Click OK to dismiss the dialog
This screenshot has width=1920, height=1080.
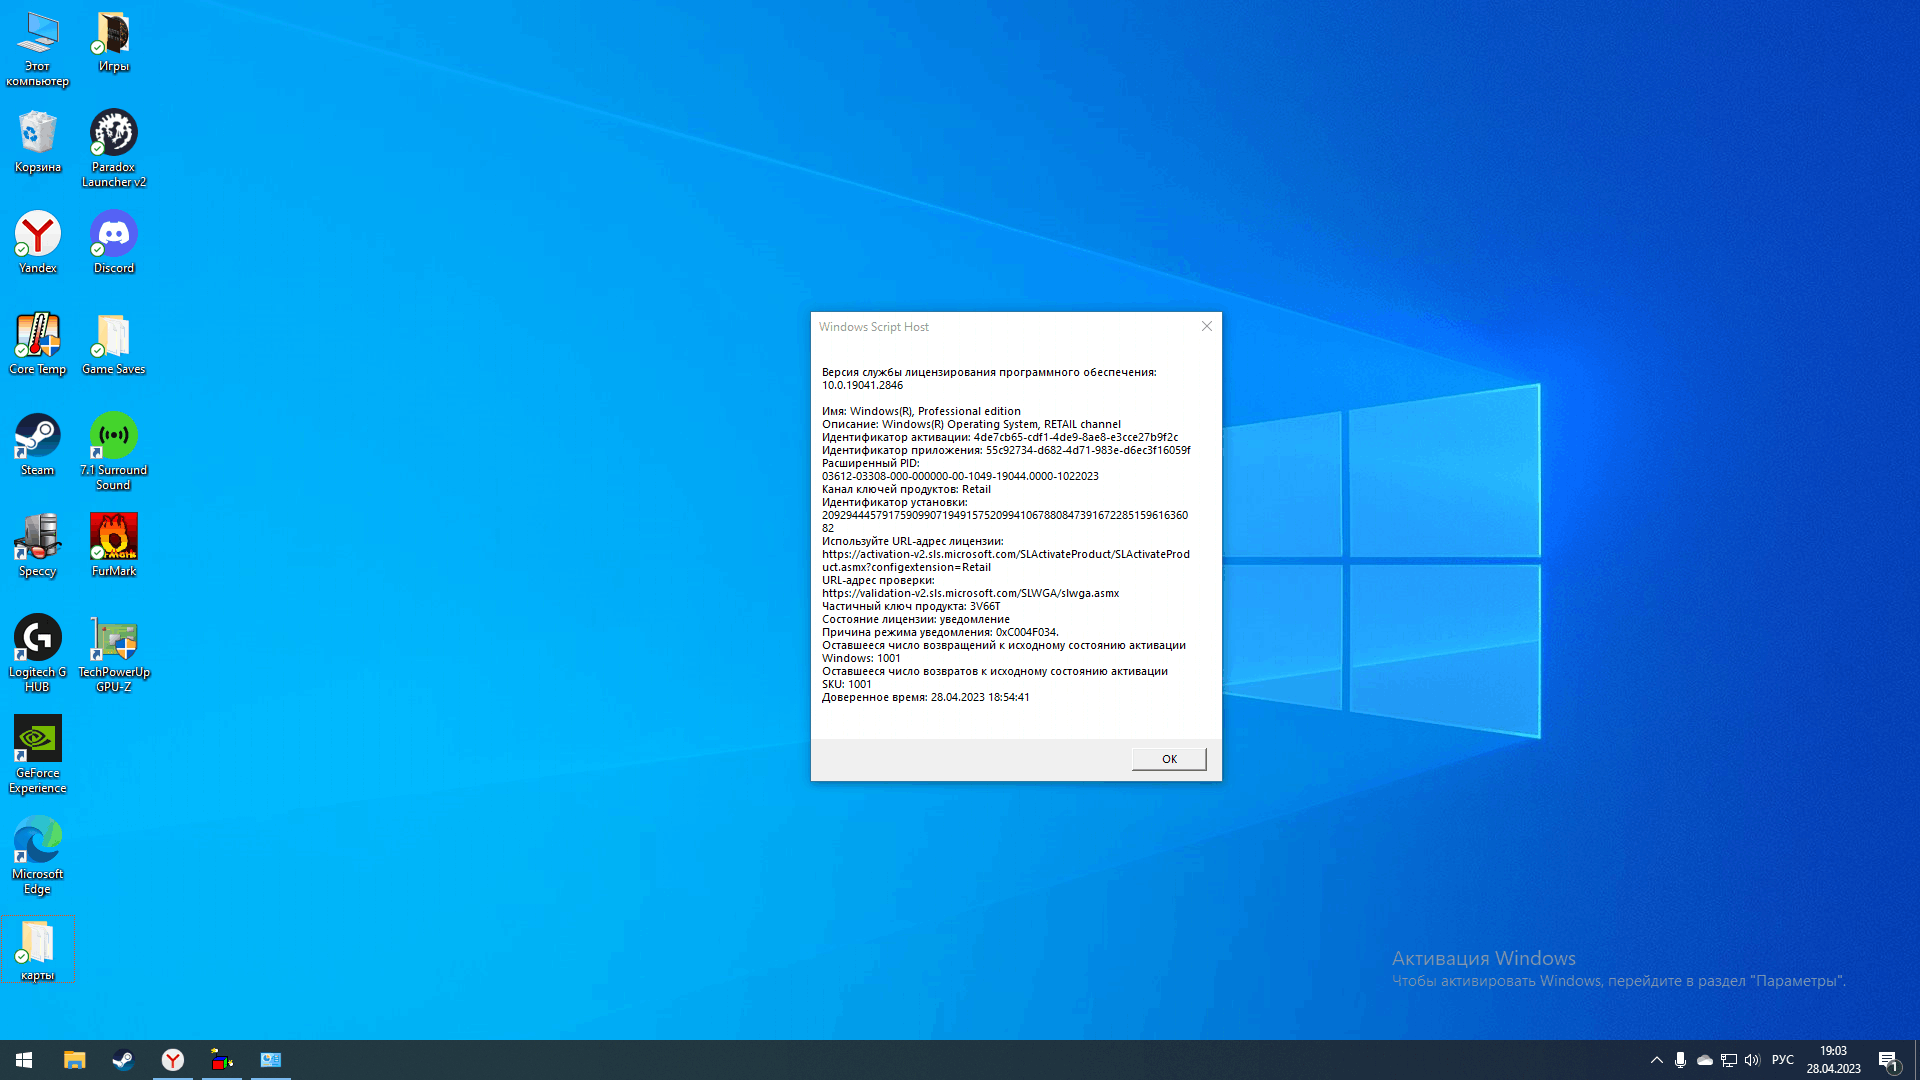(x=1168, y=758)
